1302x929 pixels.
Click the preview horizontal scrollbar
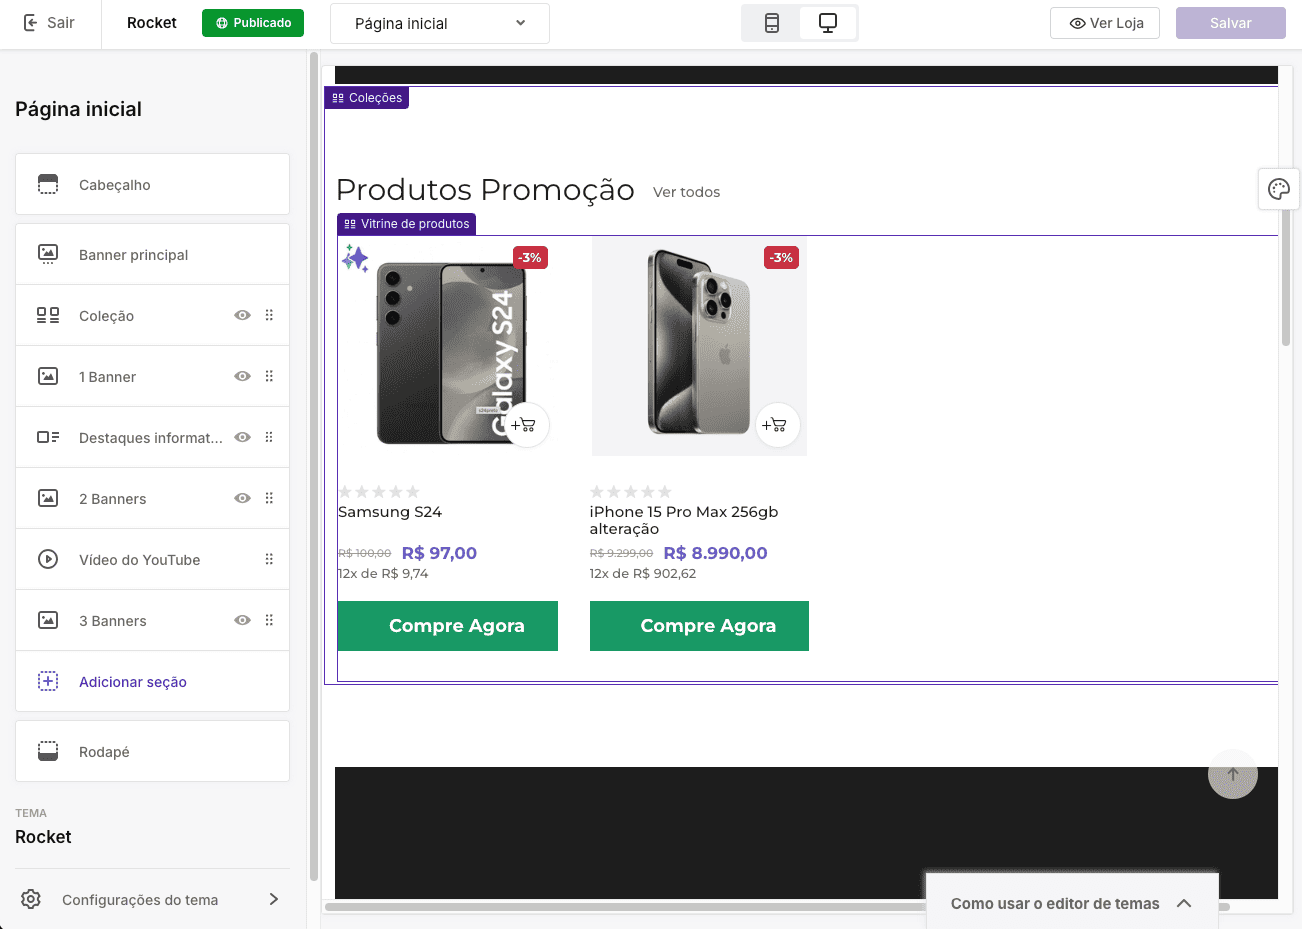point(777,907)
